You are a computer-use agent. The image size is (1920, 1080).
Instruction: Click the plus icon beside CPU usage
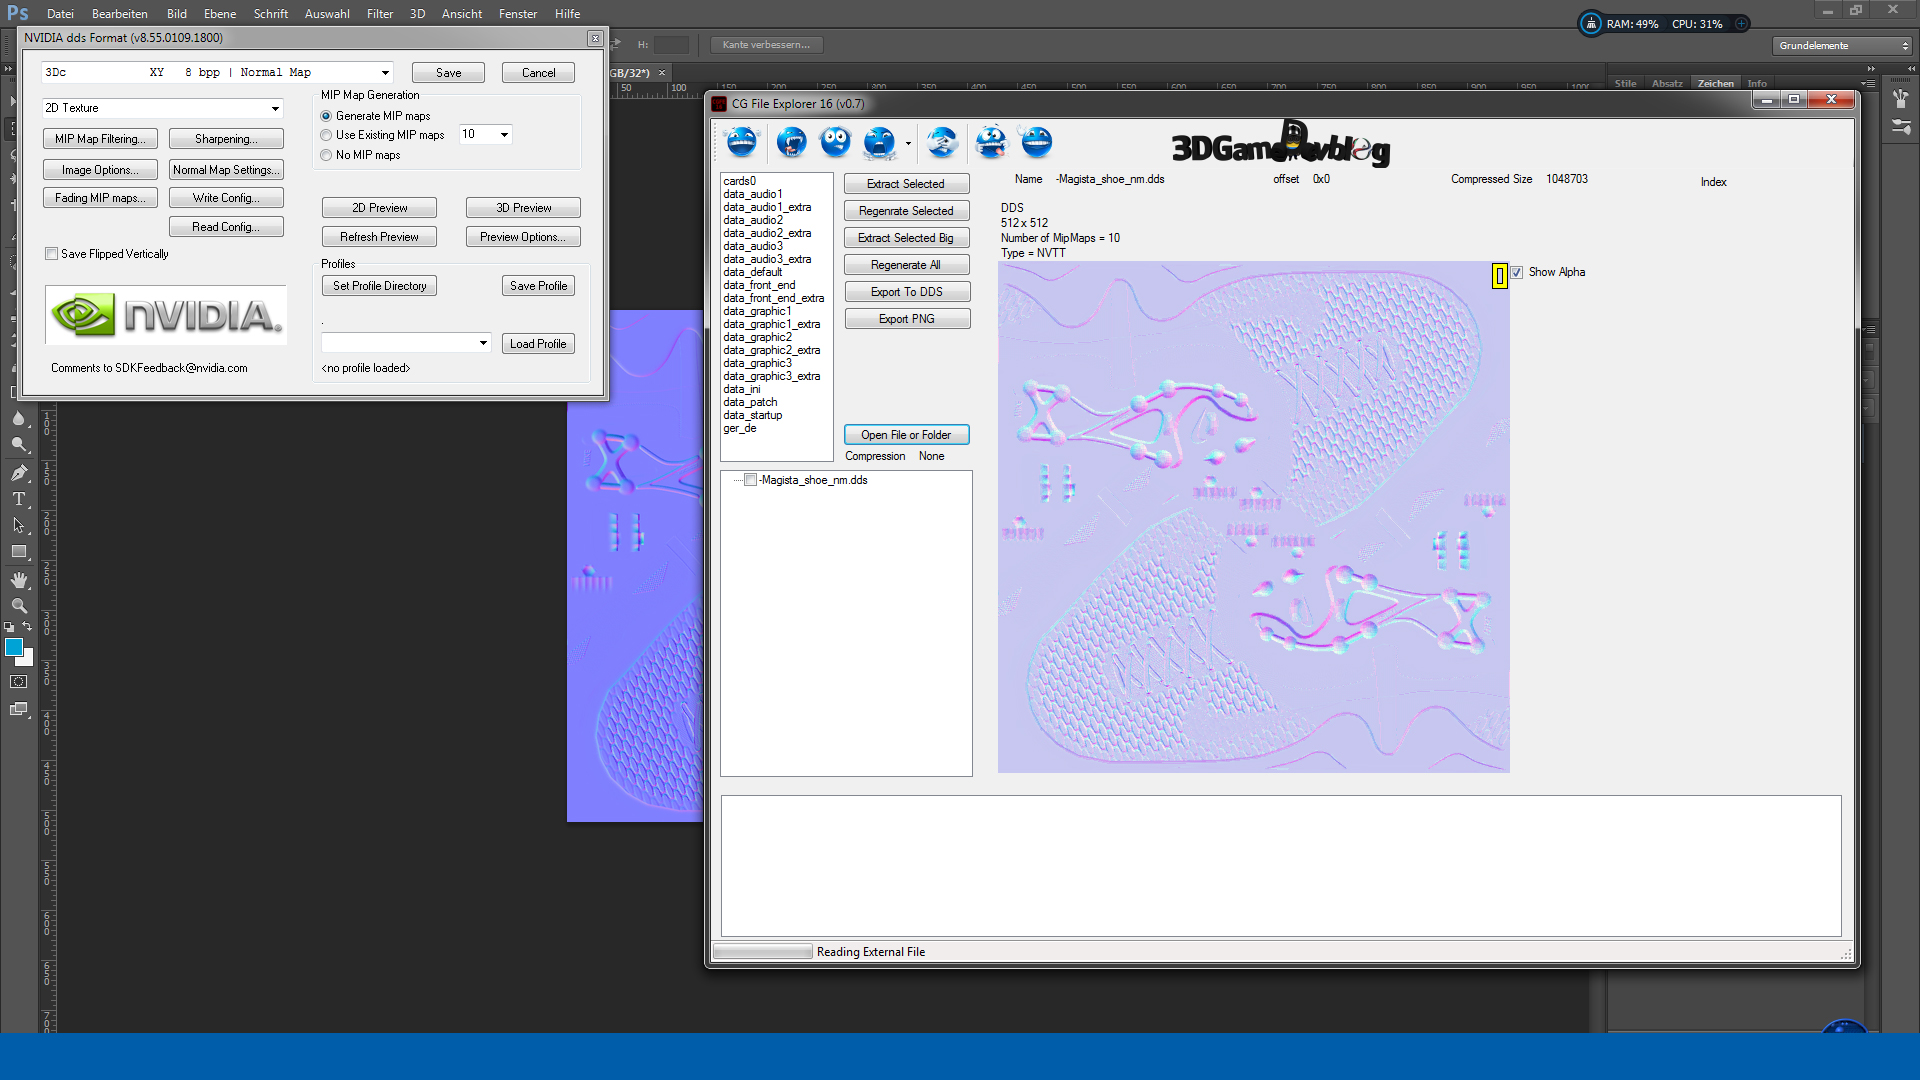point(1741,24)
